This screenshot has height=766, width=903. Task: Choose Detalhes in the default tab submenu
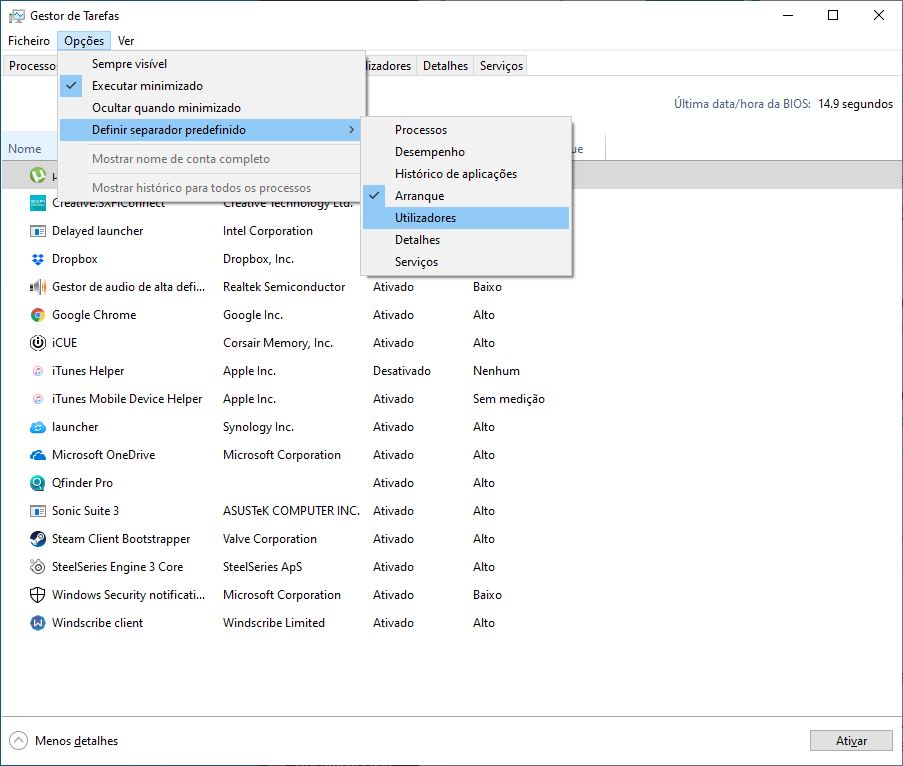click(466, 240)
